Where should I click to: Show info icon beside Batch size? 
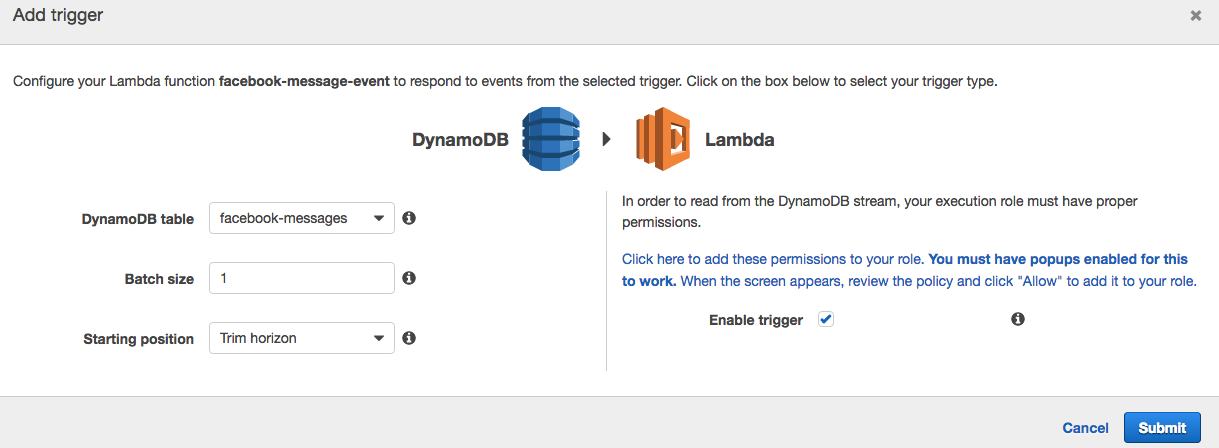point(409,278)
